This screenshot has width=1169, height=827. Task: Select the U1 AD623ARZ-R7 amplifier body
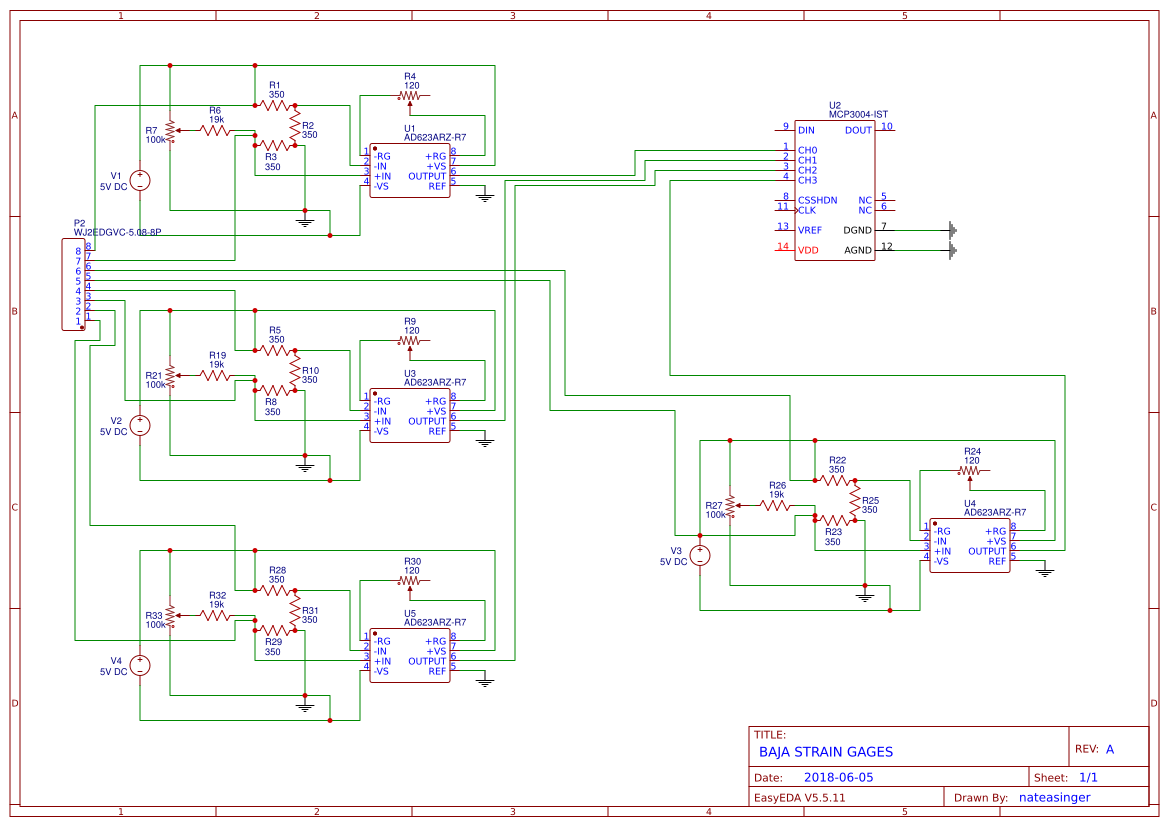[410, 171]
